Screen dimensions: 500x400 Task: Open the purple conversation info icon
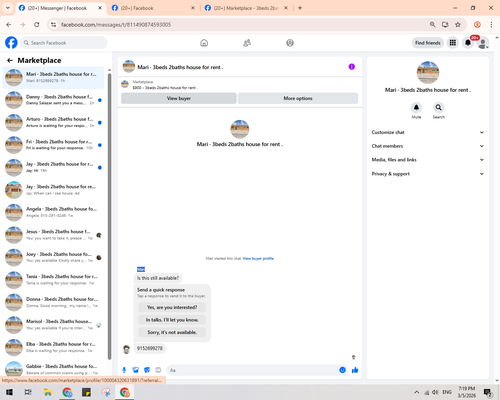pos(352,67)
